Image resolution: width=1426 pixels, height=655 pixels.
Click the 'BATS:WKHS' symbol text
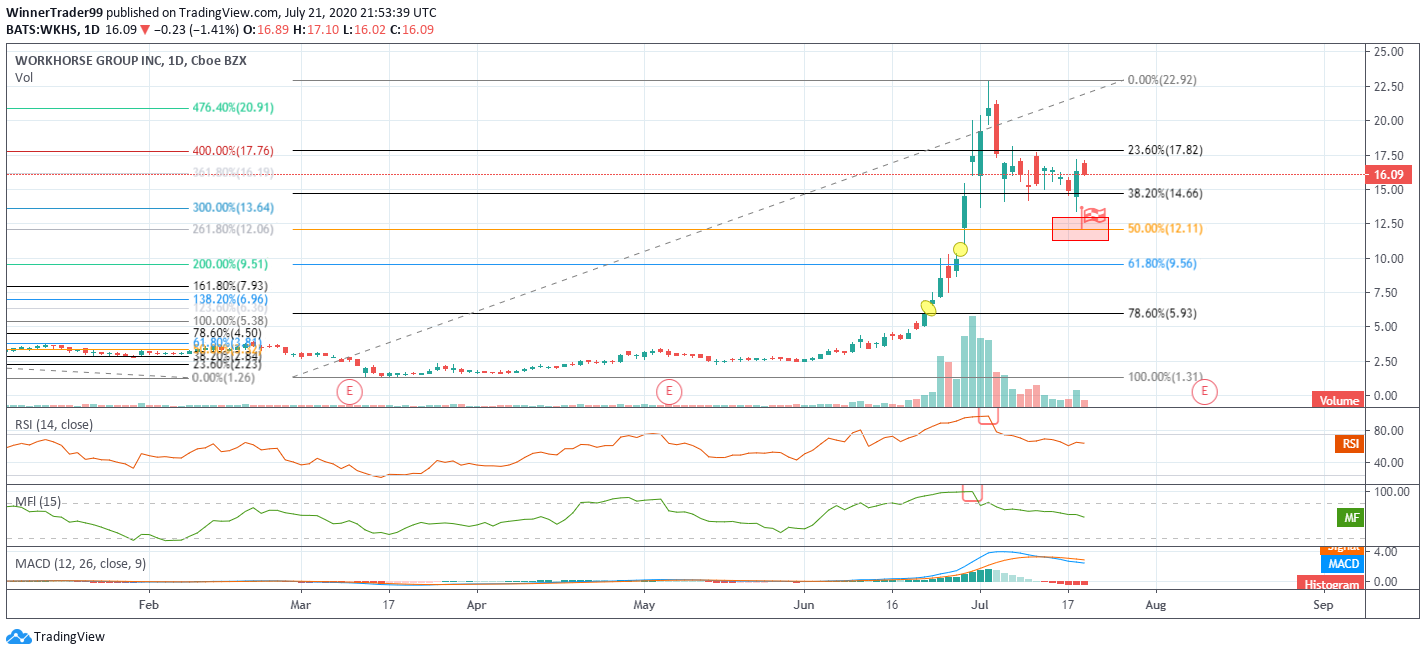pos(40,29)
